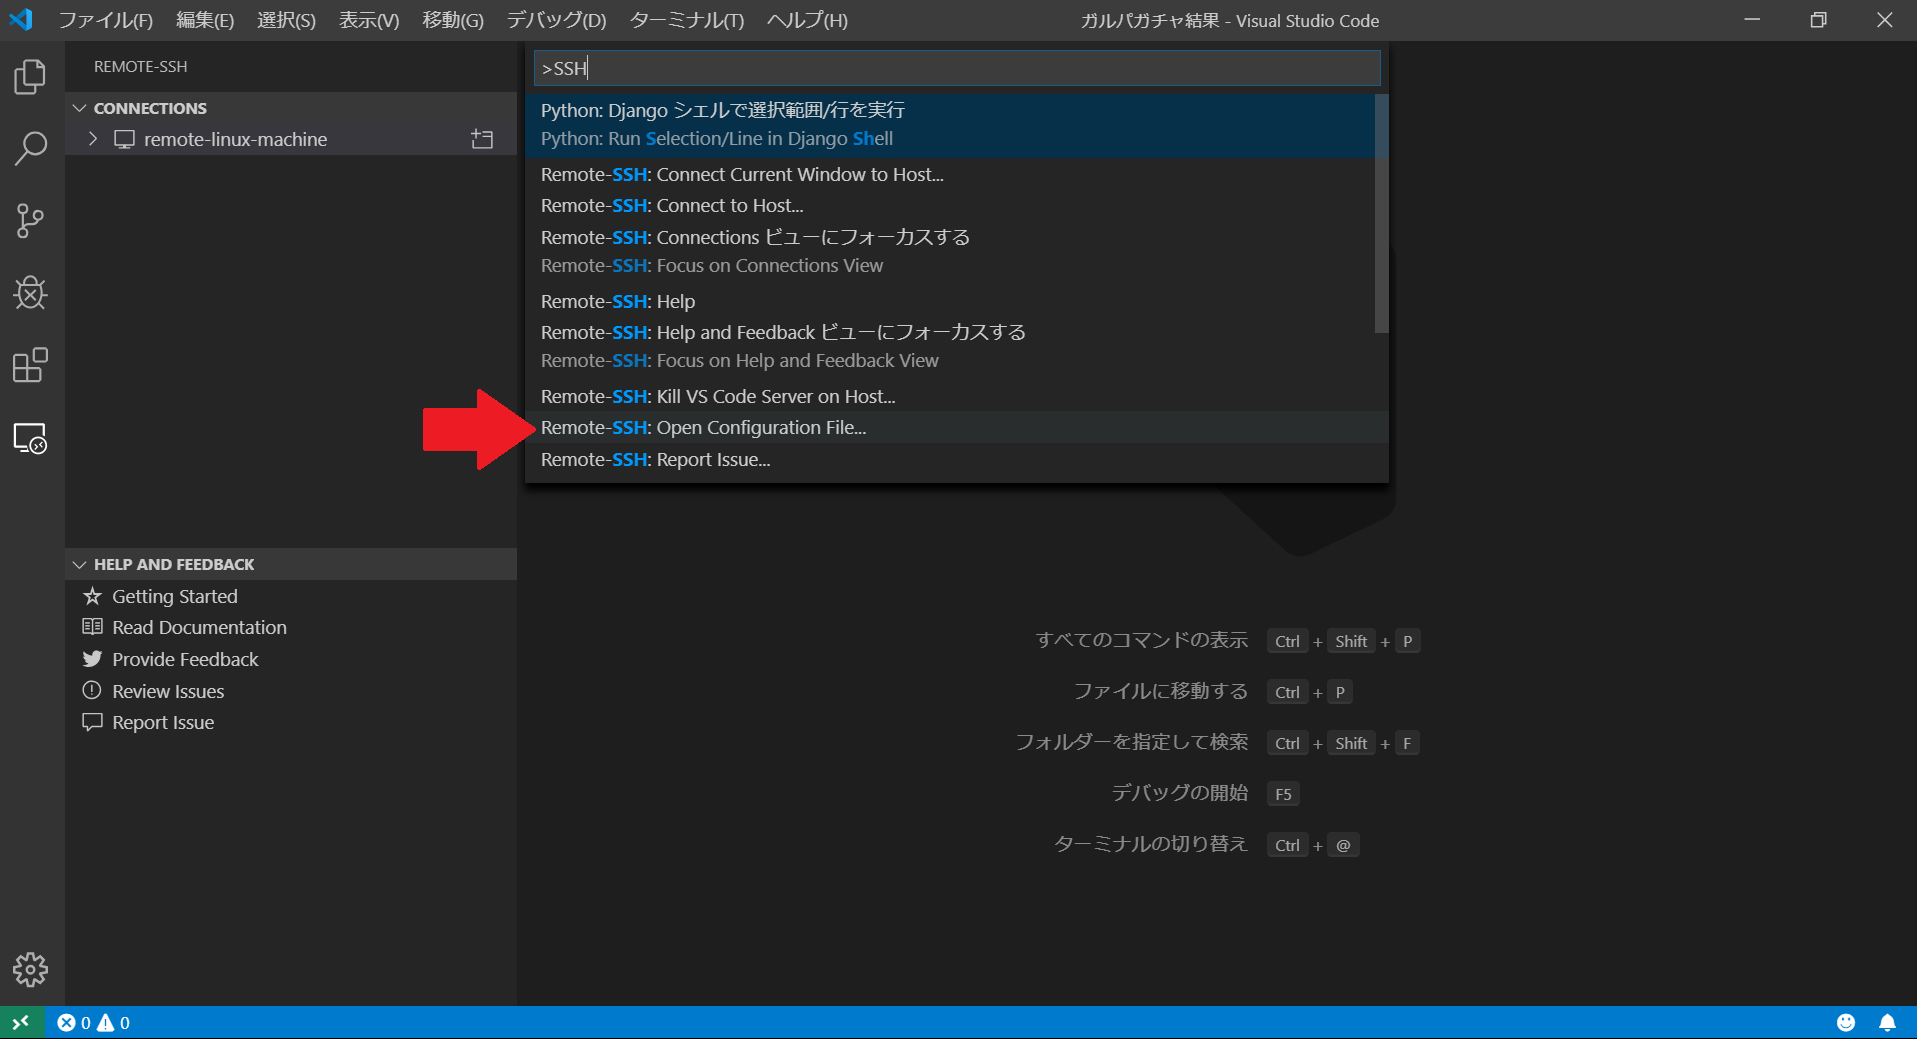Open Getting Started help link

(175, 596)
